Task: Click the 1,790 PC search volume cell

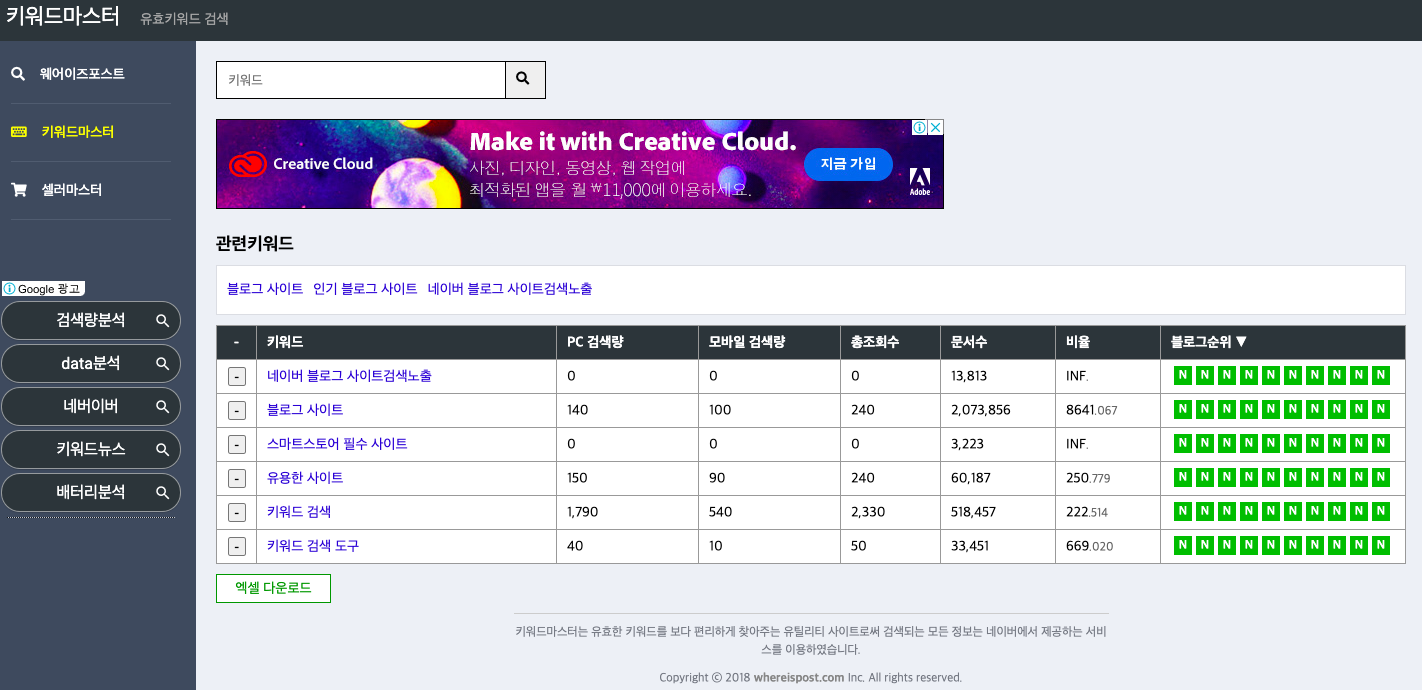Action: tap(627, 512)
